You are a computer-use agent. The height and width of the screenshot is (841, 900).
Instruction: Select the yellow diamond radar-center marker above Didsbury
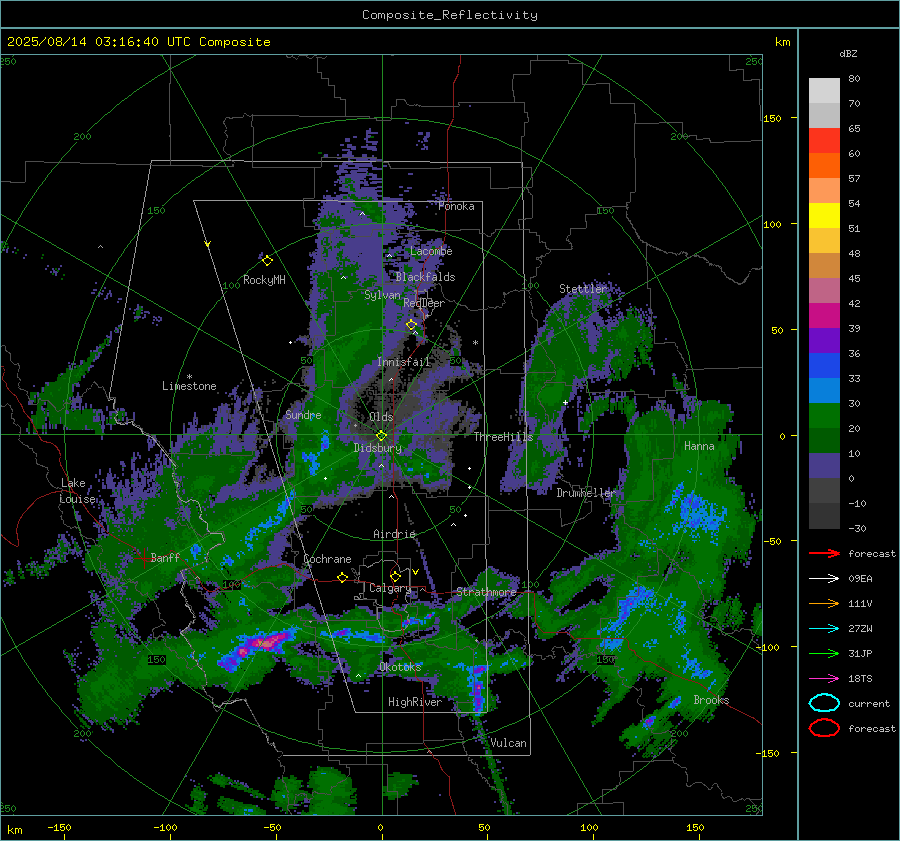tap(381, 436)
